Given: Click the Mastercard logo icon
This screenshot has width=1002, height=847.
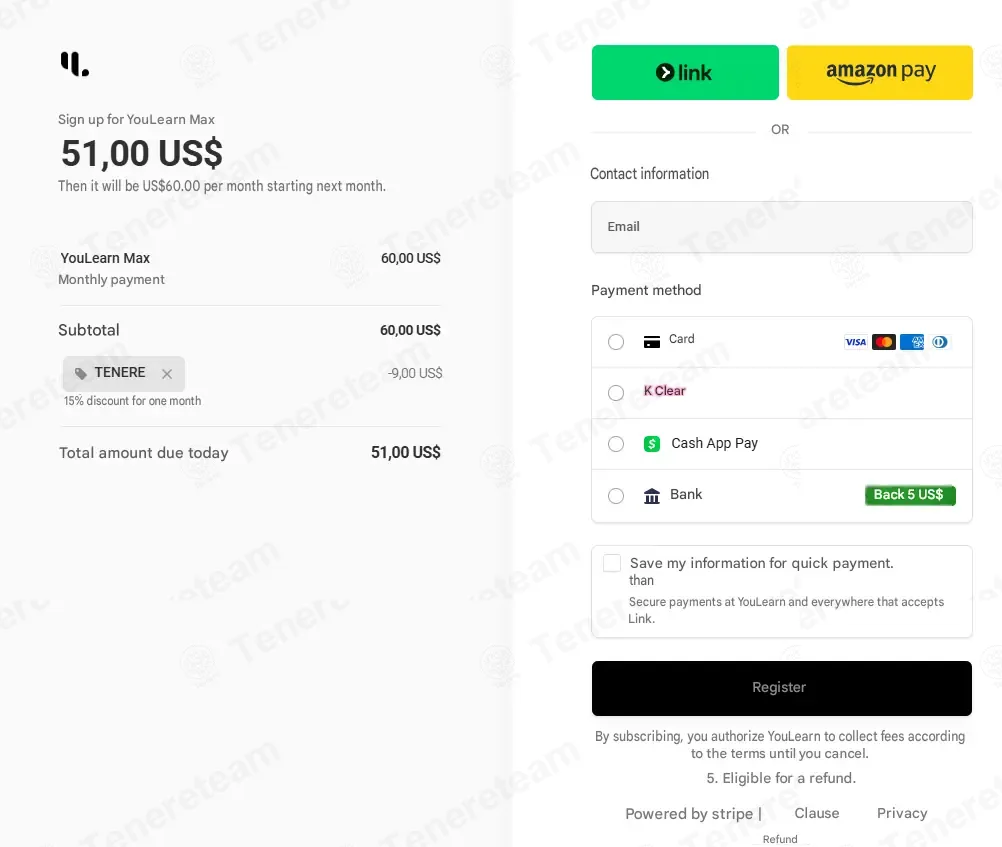Looking at the screenshot, I should tap(884, 342).
